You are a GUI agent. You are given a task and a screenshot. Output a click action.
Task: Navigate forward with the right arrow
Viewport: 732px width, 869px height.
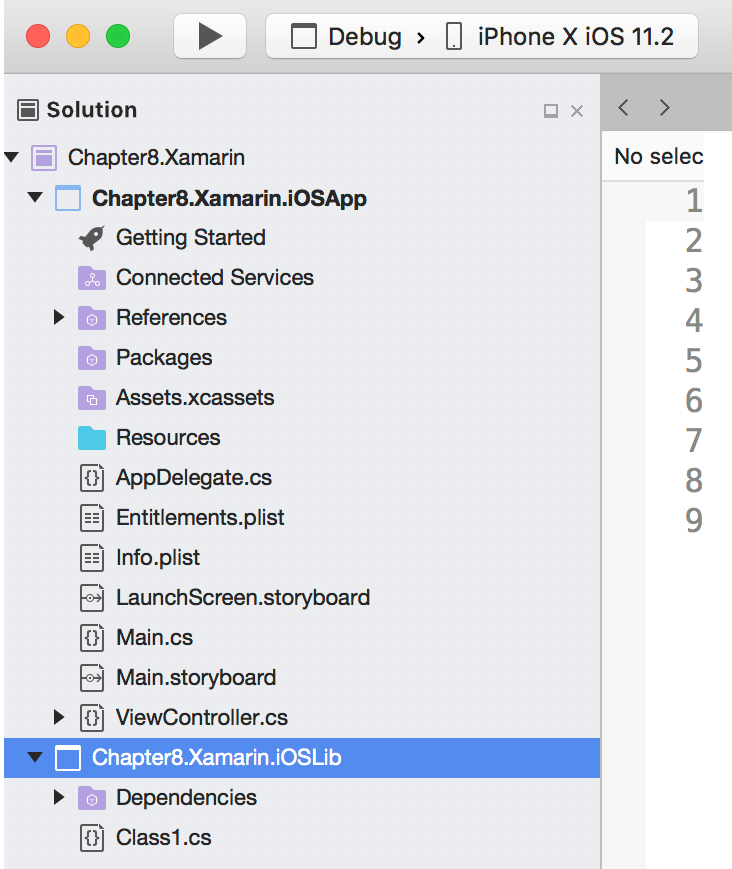(664, 107)
